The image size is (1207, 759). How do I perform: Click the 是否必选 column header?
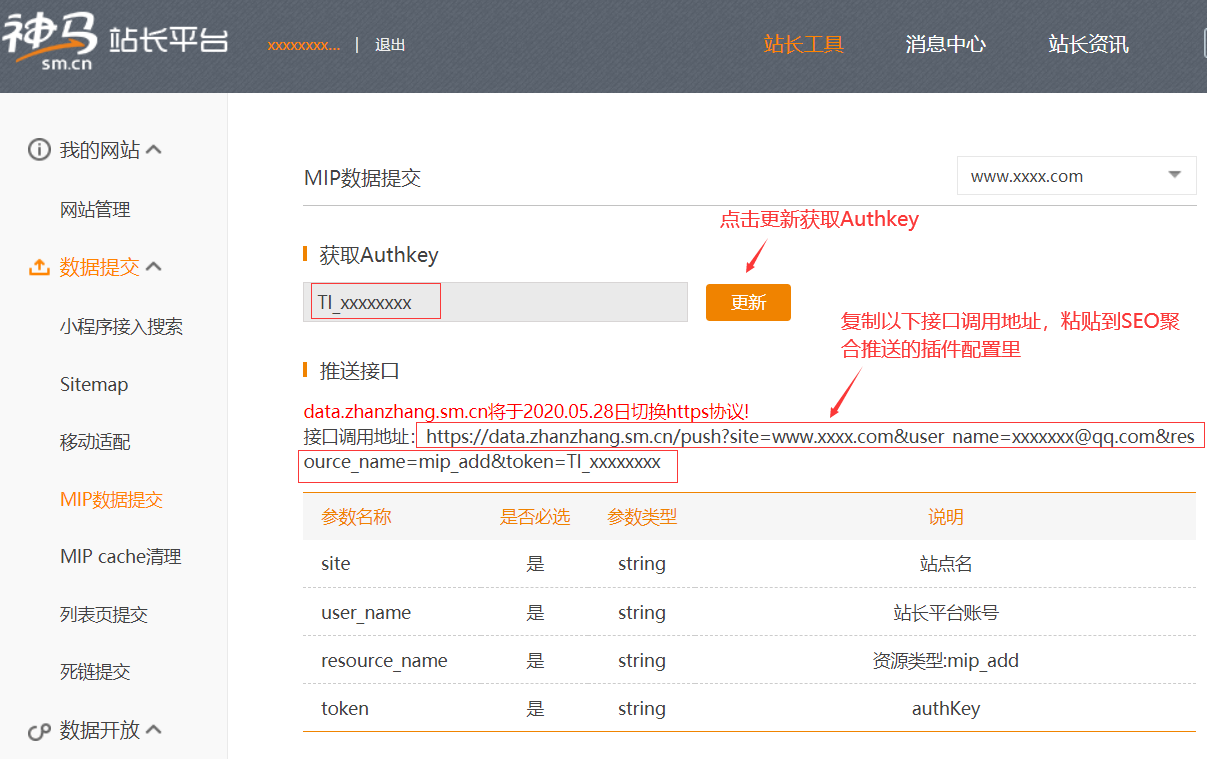[x=535, y=517]
